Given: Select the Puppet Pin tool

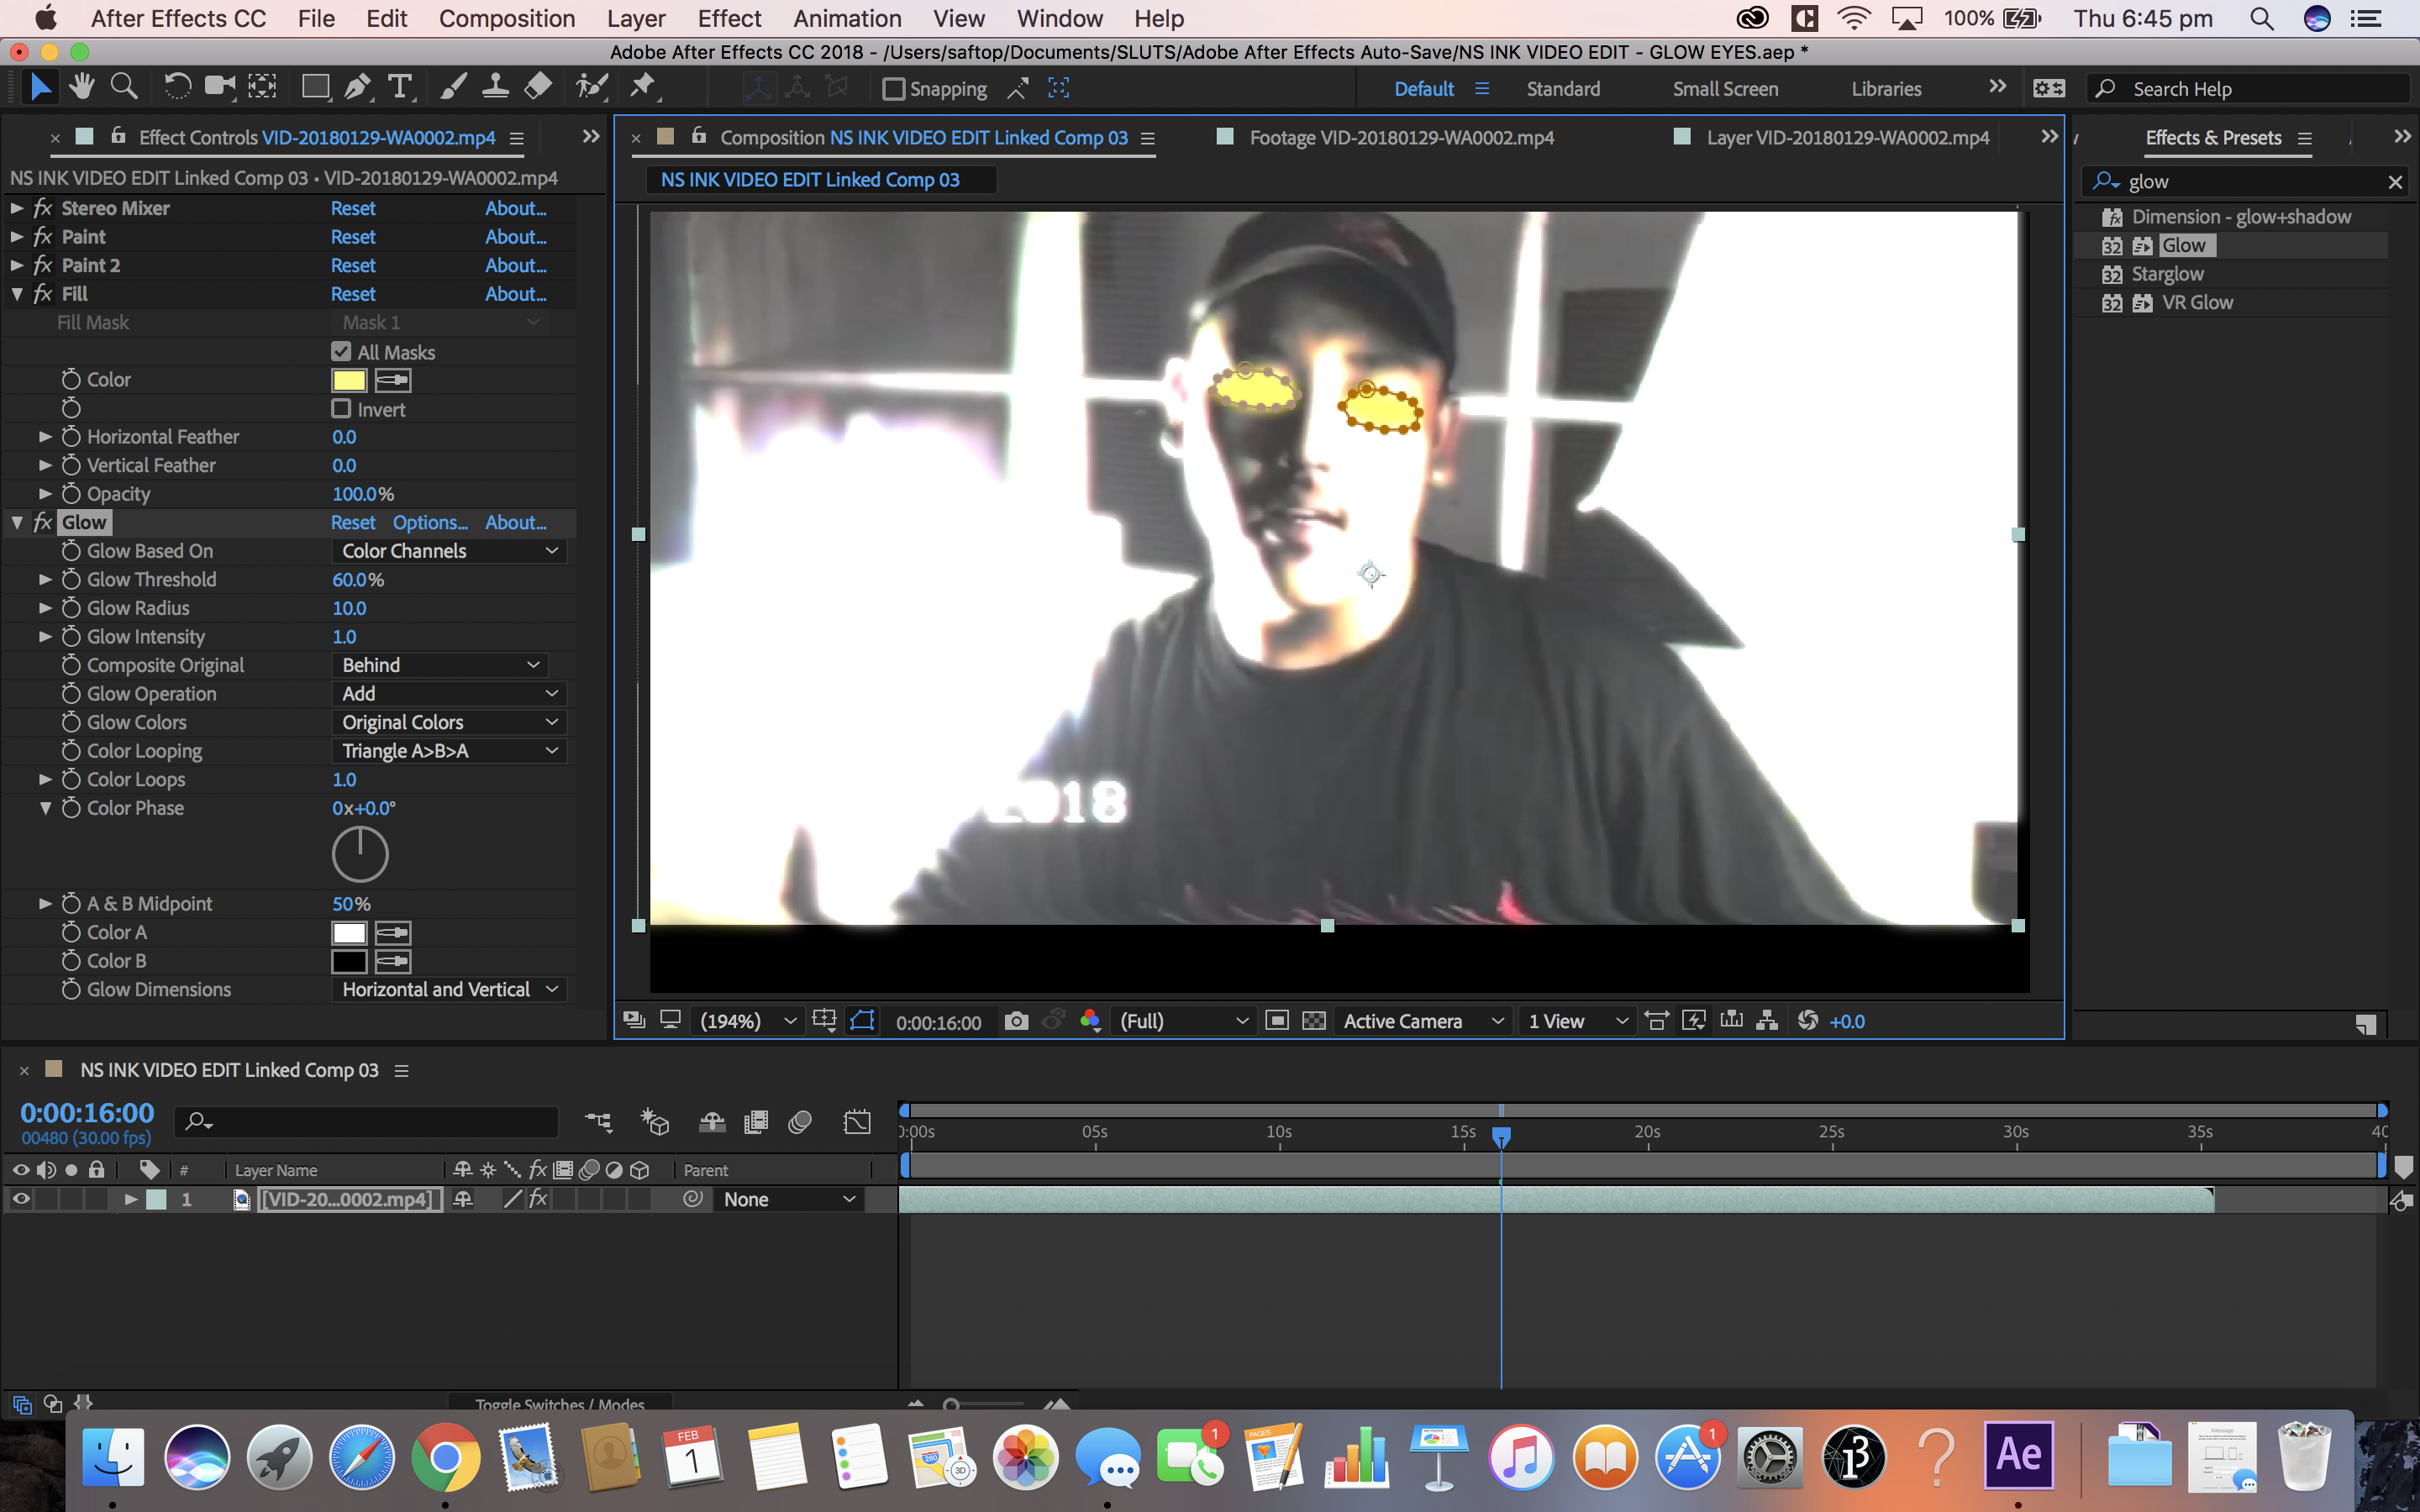Looking at the screenshot, I should (x=643, y=88).
